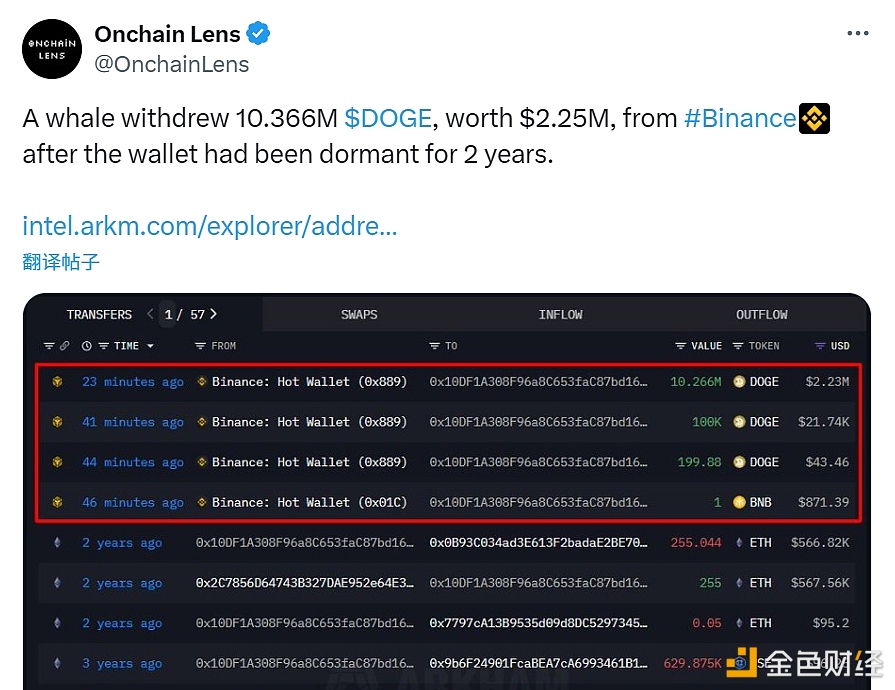Image resolution: width=895 pixels, height=690 pixels.
Task: Click the clock icon next to TIME
Action: pos(87,346)
